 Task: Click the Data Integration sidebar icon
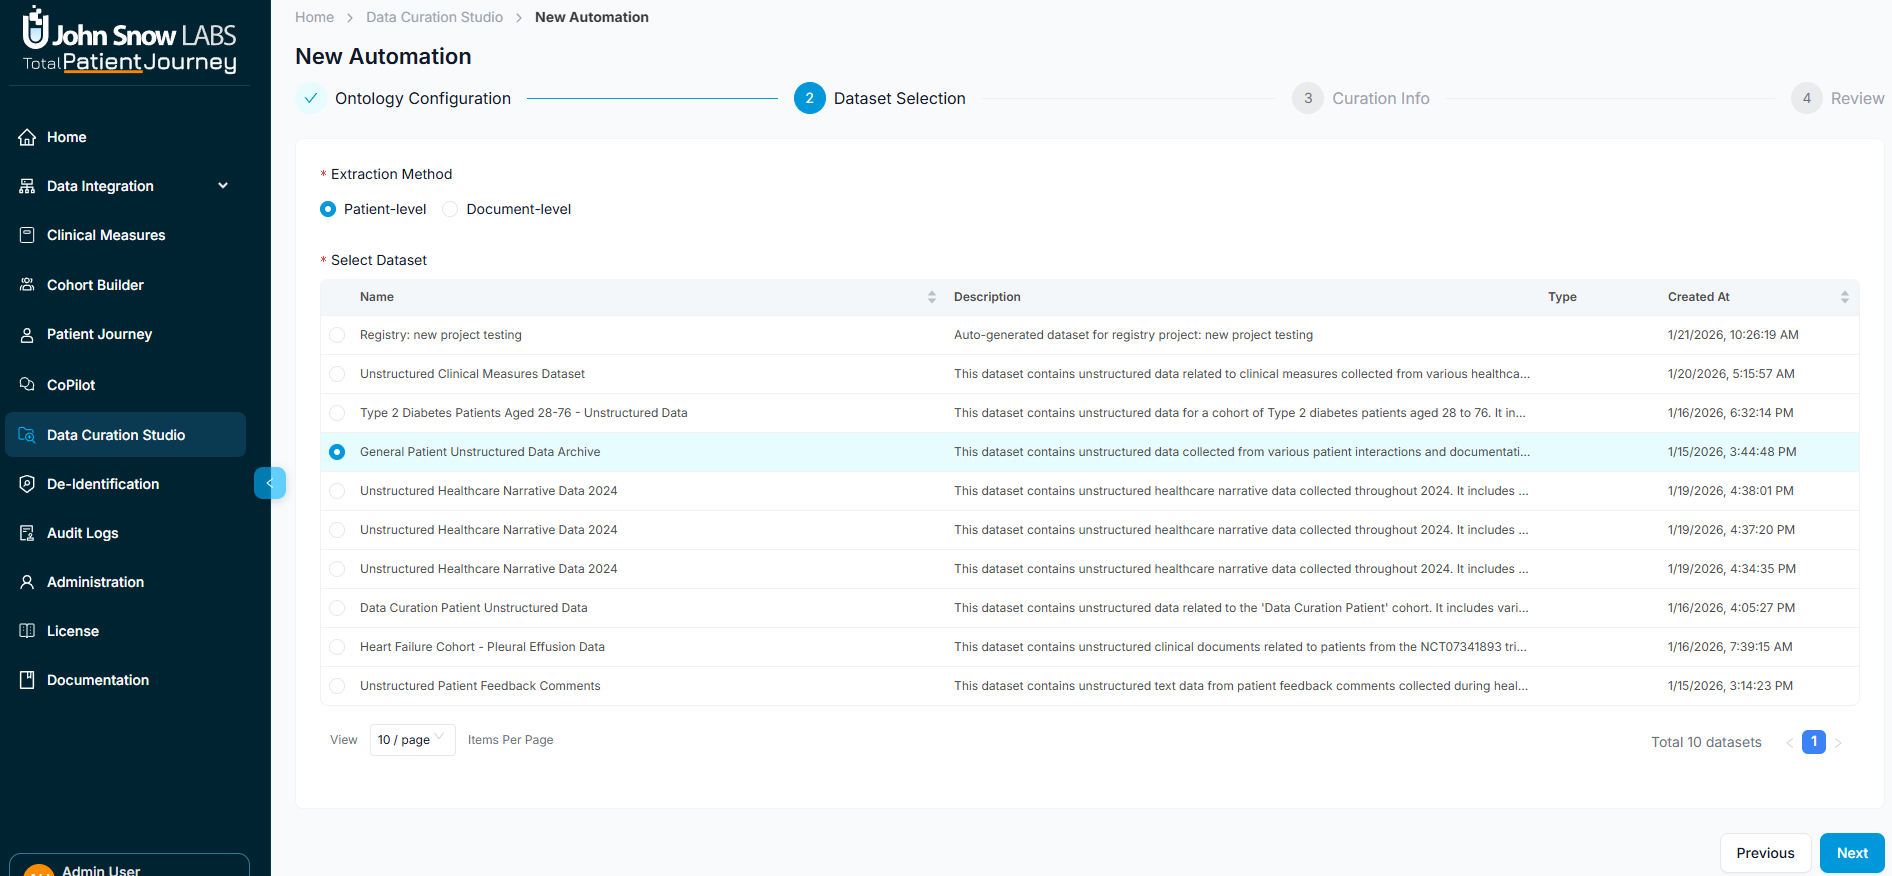pos(27,186)
